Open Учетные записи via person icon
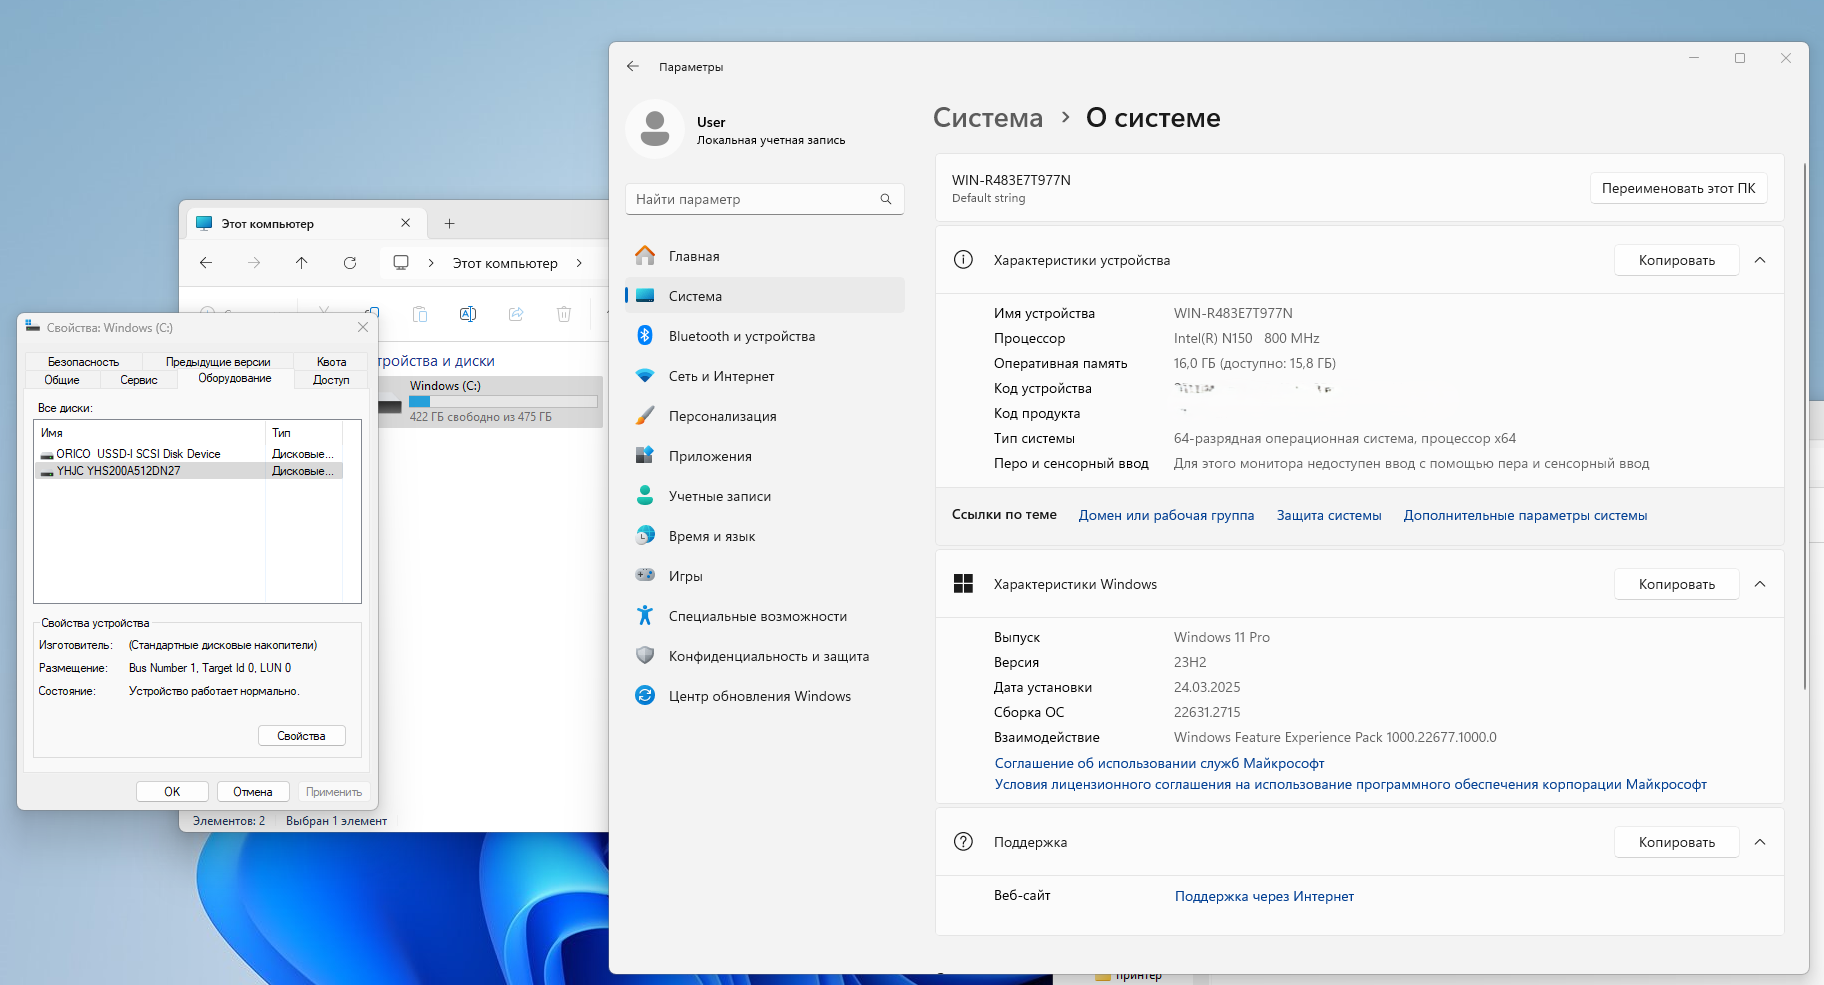1824x985 pixels. click(645, 496)
